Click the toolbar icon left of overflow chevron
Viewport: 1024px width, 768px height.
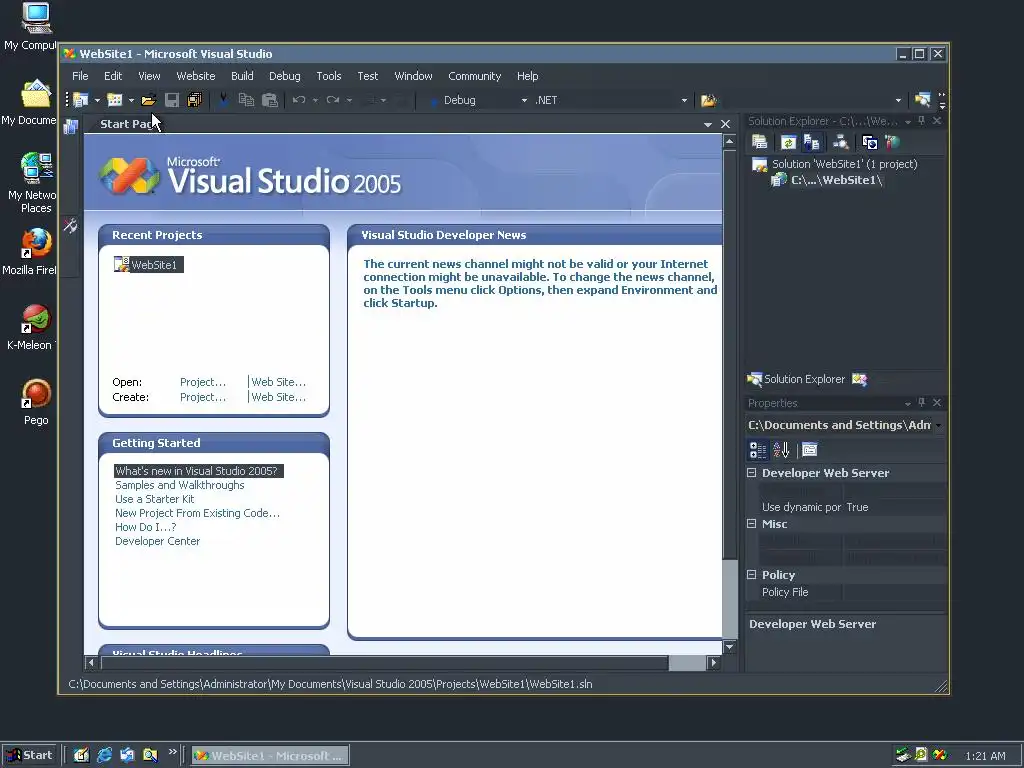pyautogui.click(x=922, y=100)
